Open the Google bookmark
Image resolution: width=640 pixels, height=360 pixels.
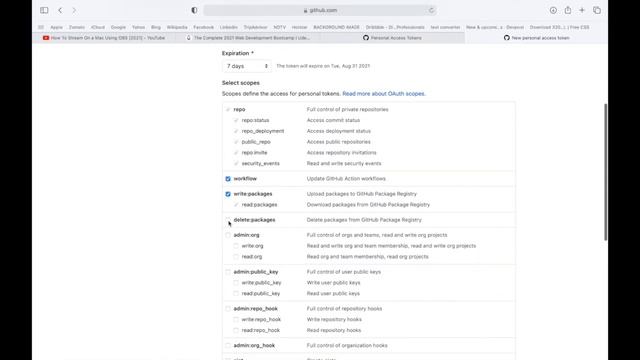click(118, 27)
